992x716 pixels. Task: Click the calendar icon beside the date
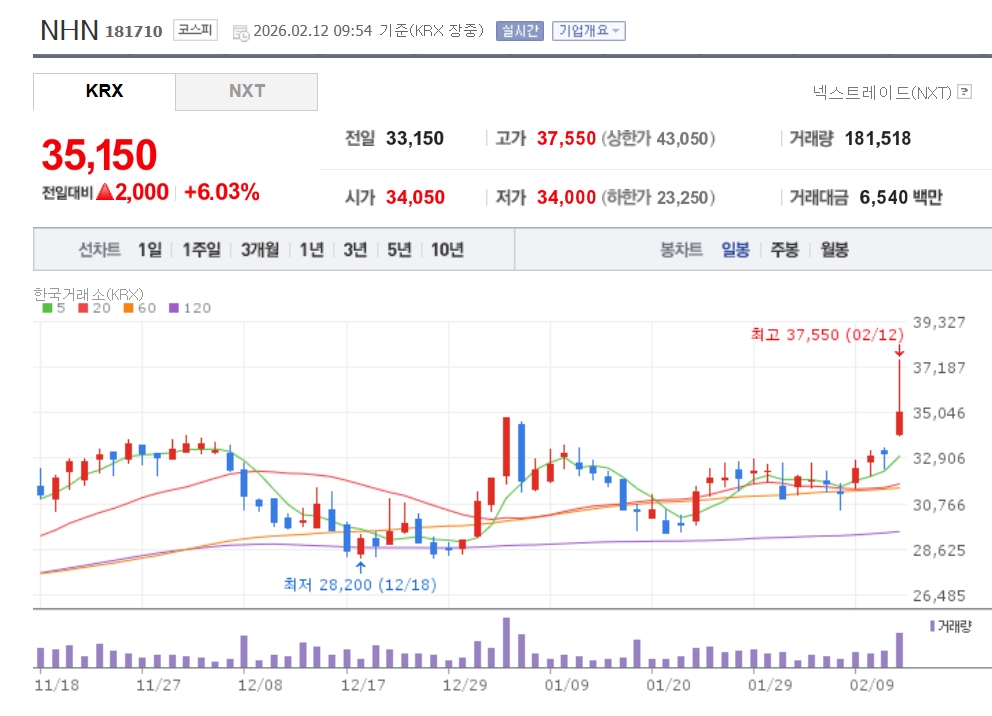[x=241, y=32]
